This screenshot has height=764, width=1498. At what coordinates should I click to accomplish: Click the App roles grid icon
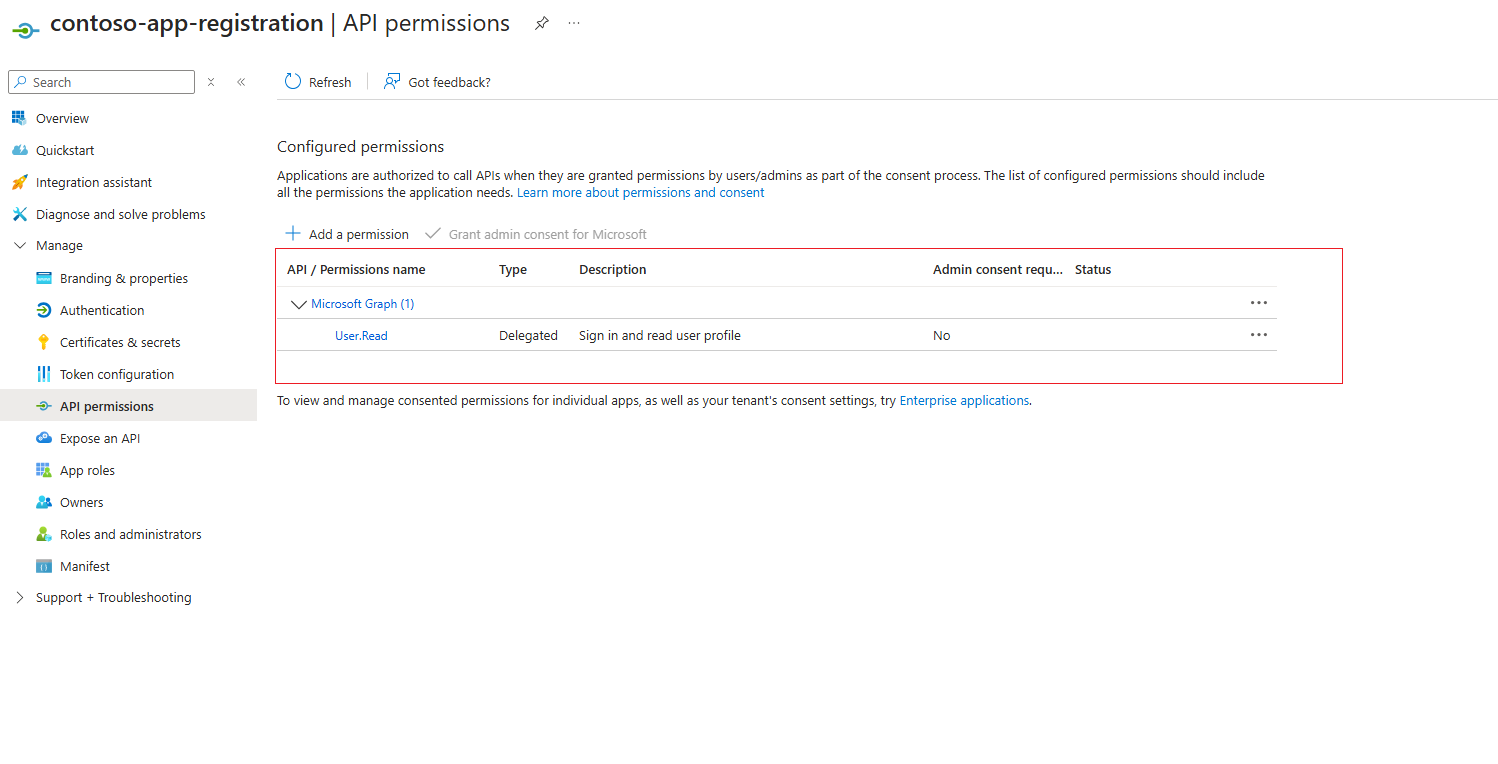[43, 470]
